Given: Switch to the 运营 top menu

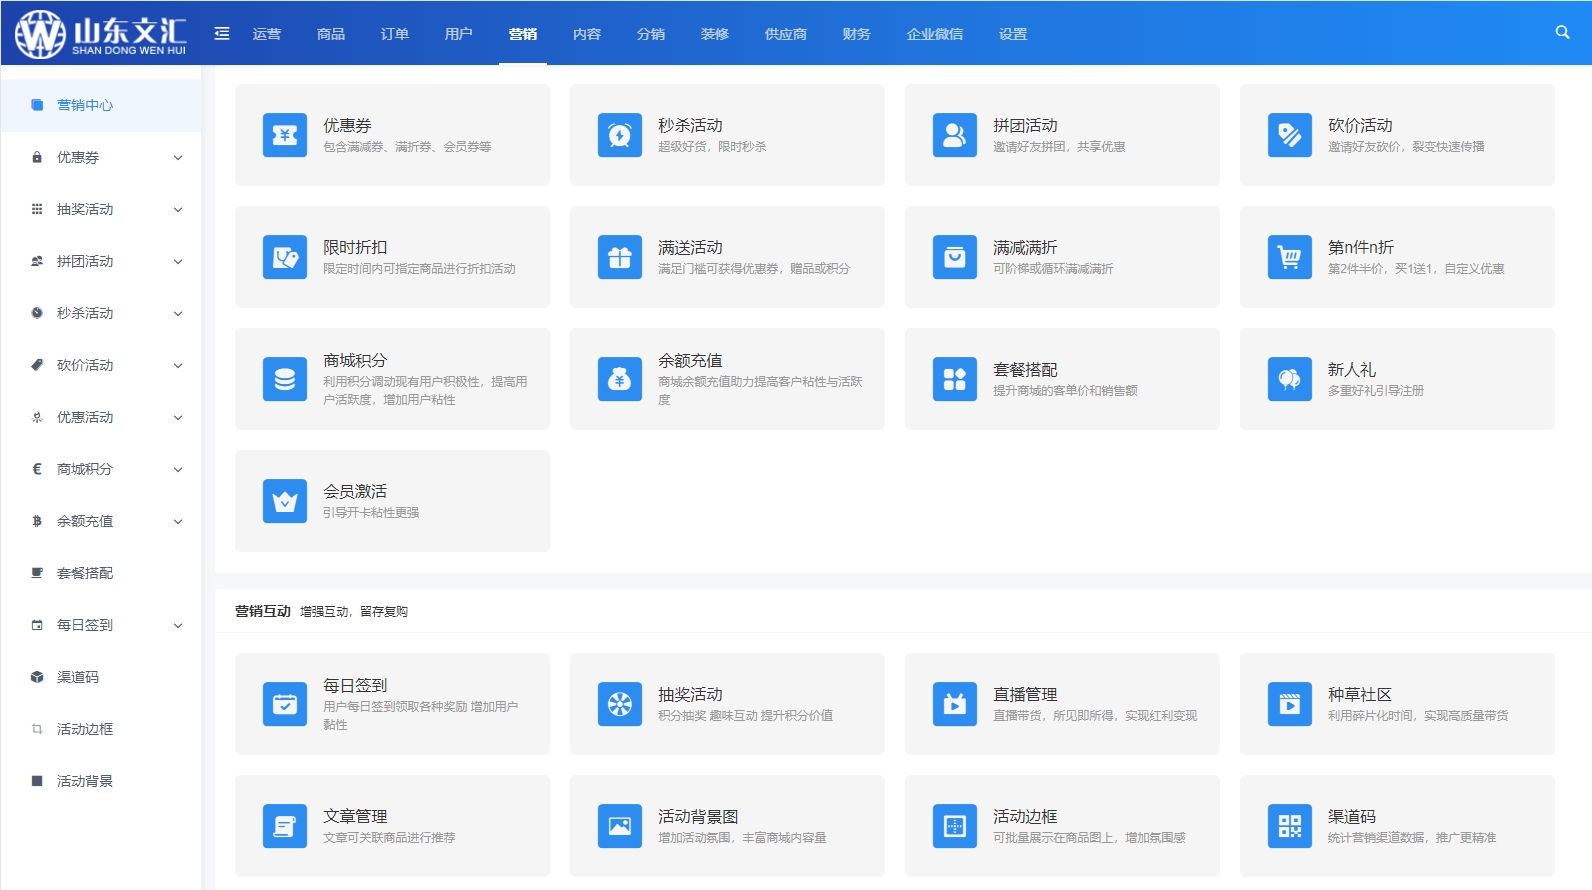Looking at the screenshot, I should (267, 34).
